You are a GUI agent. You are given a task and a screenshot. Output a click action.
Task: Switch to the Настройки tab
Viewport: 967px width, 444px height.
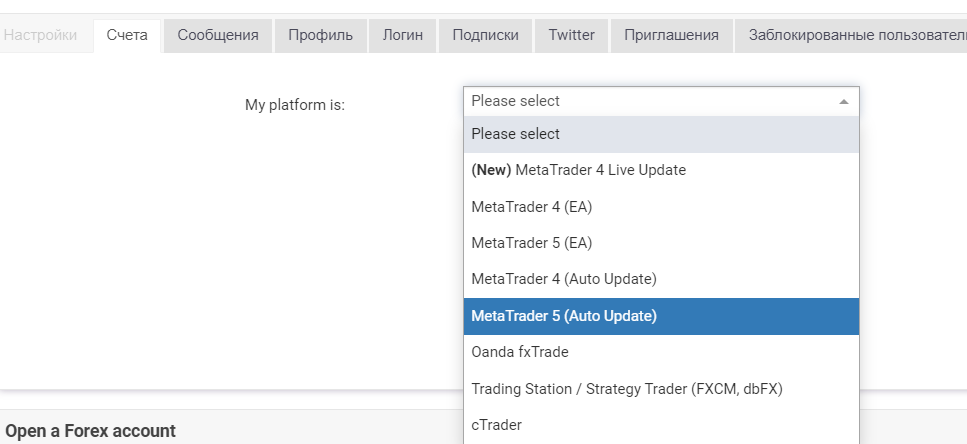[42, 35]
